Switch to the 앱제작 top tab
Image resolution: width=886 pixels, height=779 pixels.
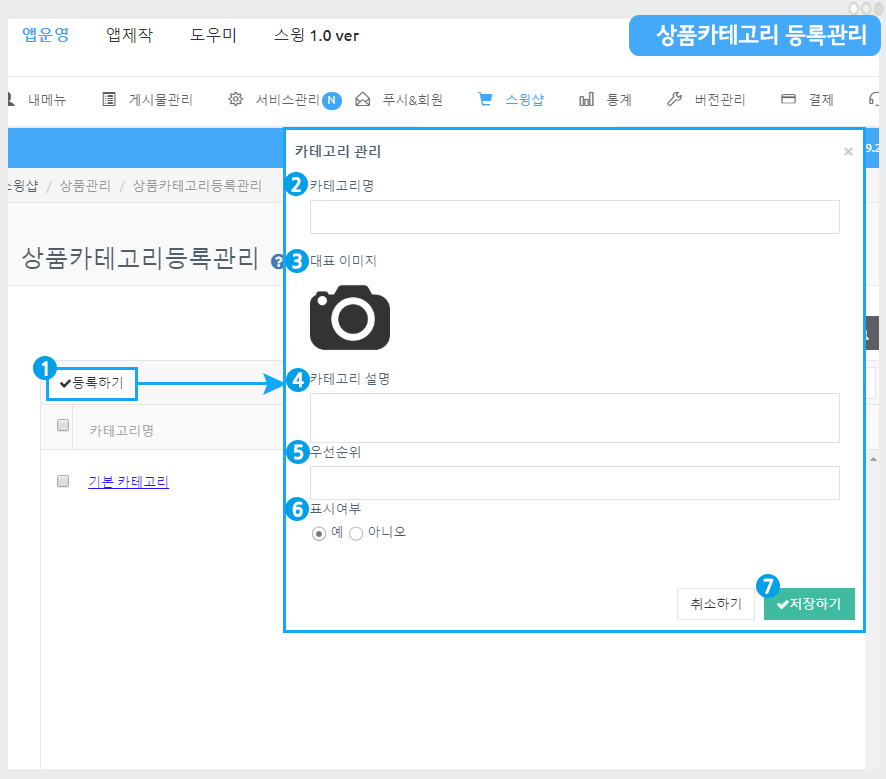129,36
